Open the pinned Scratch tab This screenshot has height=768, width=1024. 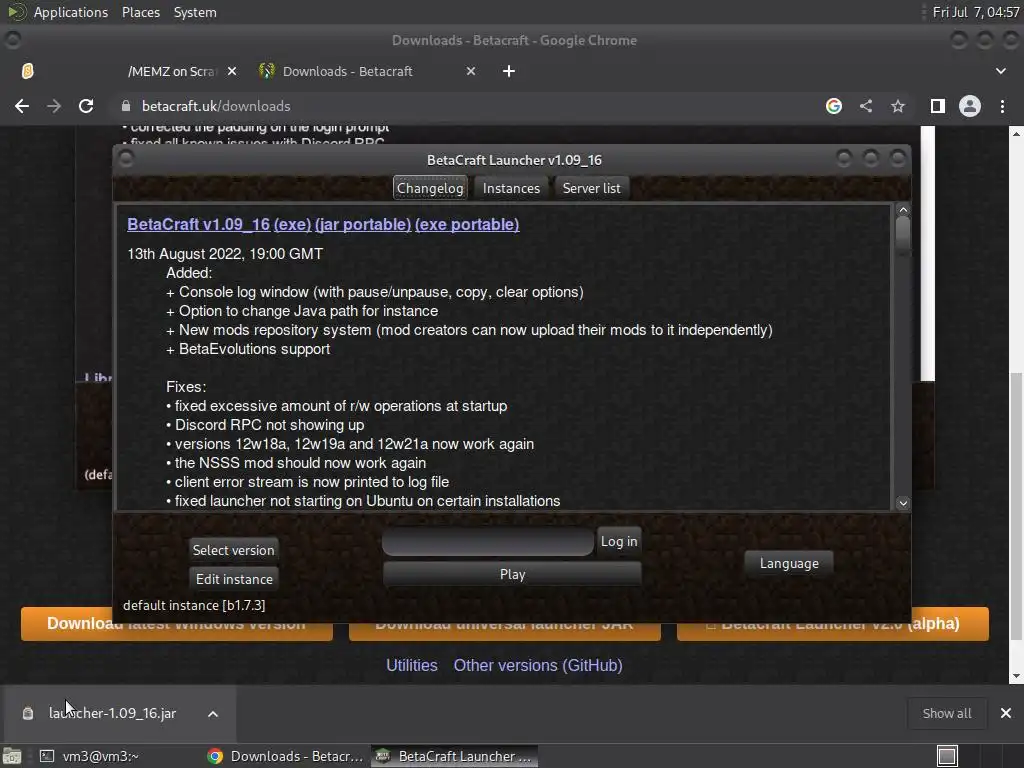pyautogui.click(x=27, y=71)
